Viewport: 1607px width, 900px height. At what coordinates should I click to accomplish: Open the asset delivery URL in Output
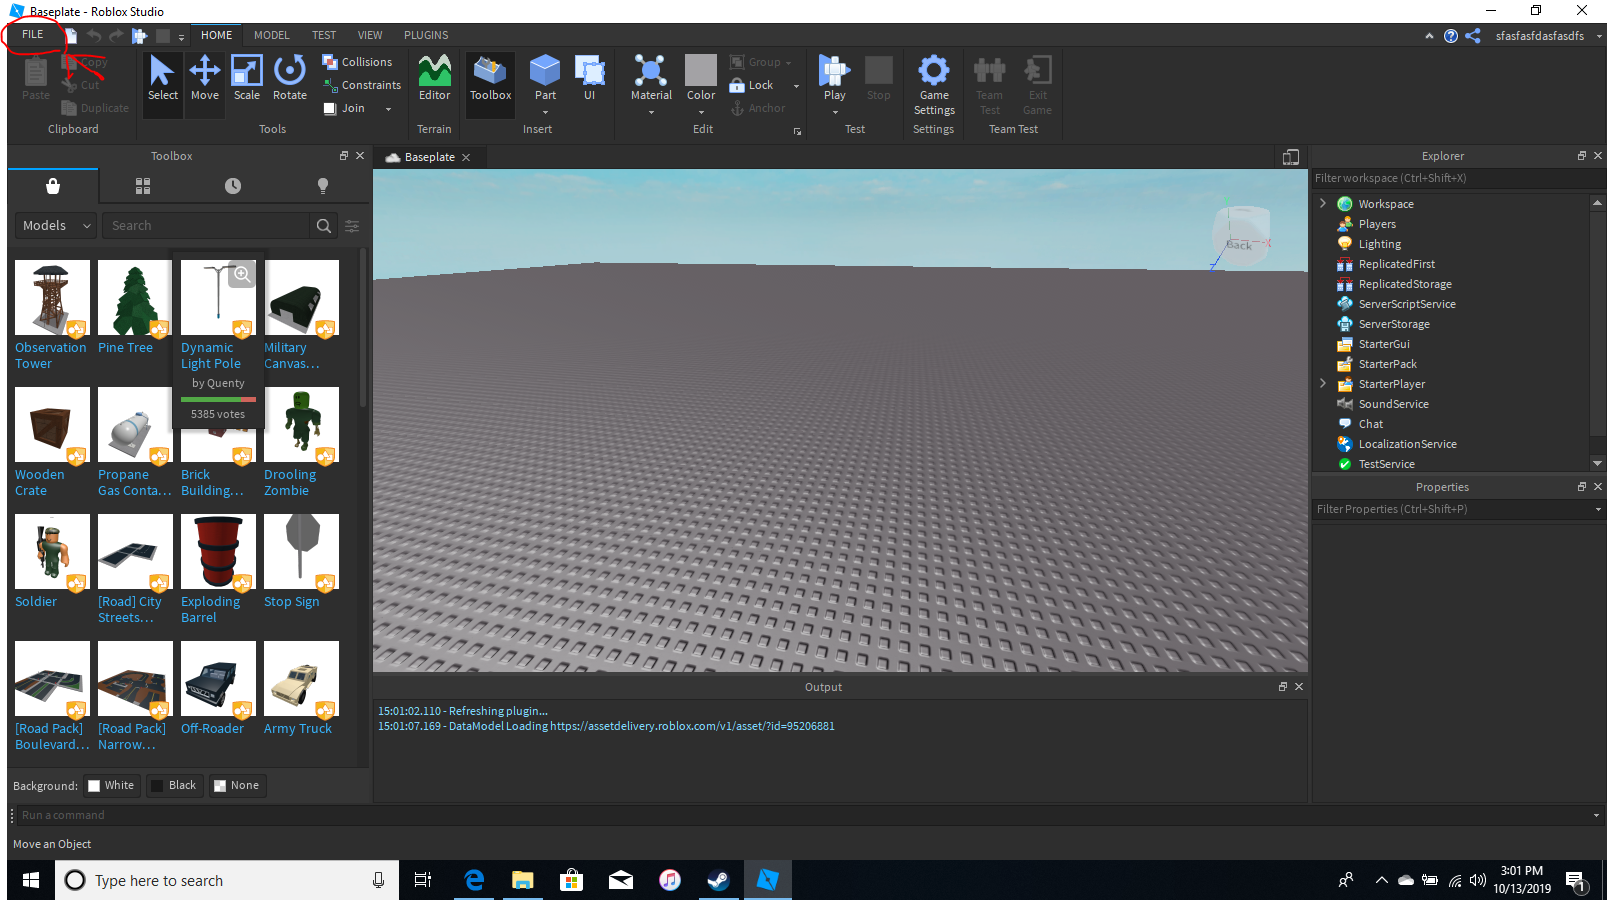pyautogui.click(x=692, y=726)
